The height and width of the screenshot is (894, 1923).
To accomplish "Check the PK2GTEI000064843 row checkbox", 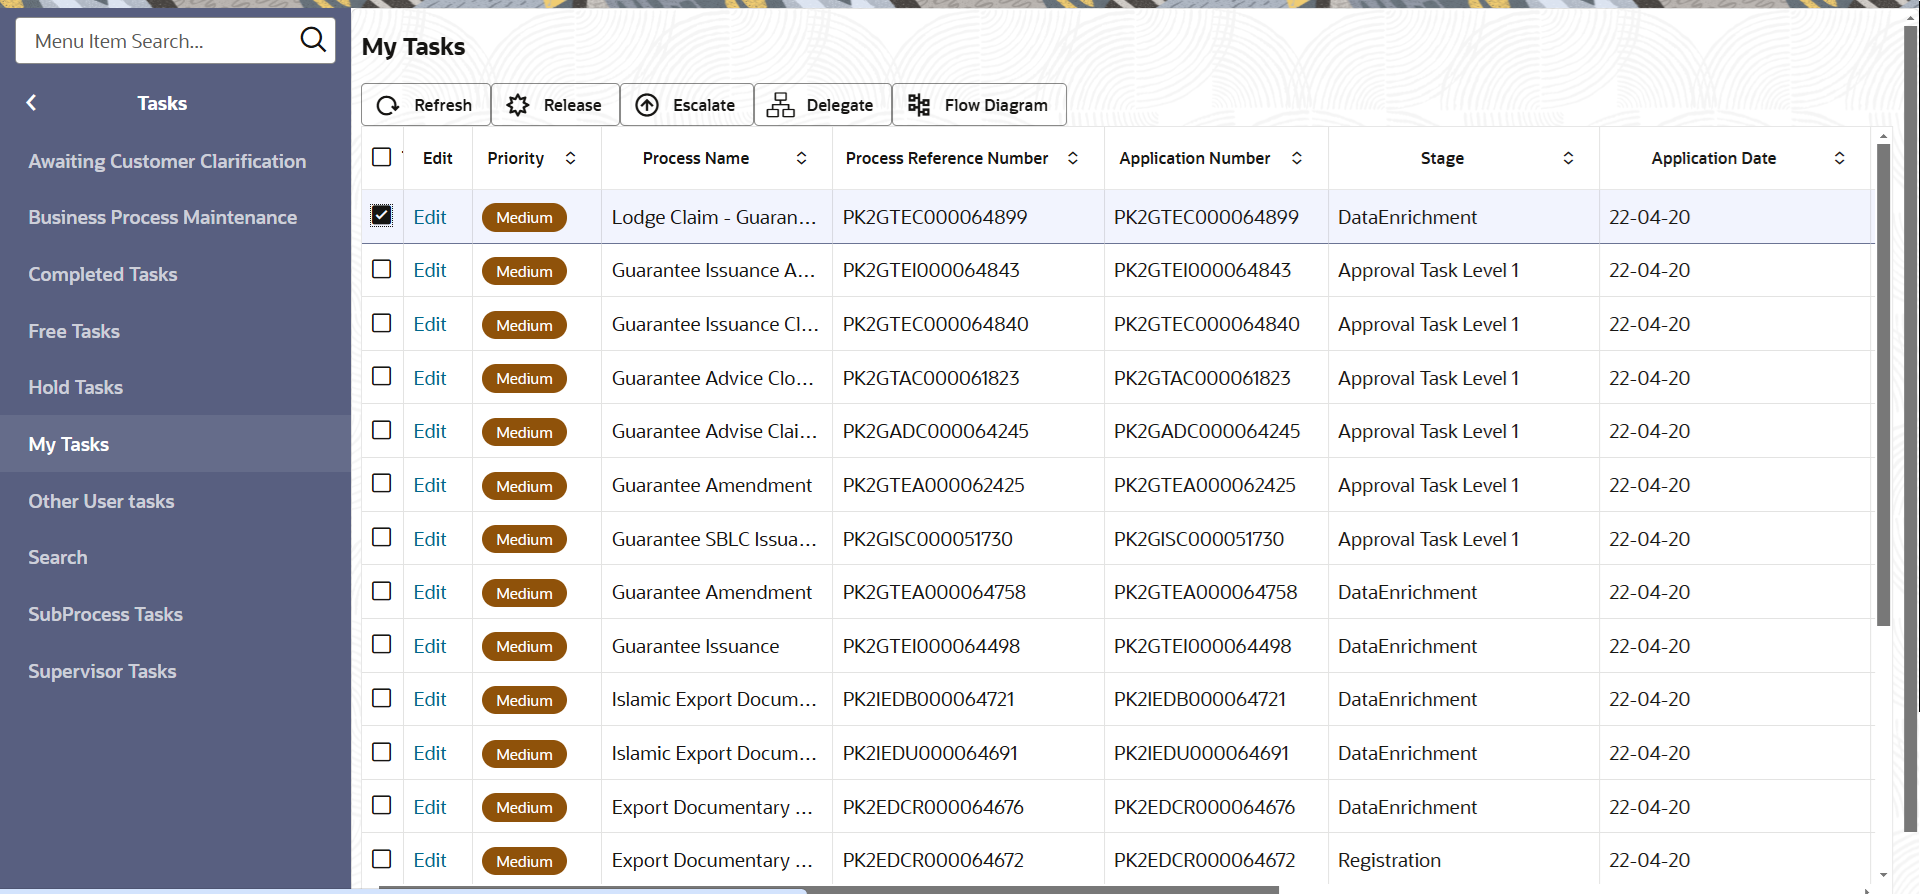I will pos(382,269).
